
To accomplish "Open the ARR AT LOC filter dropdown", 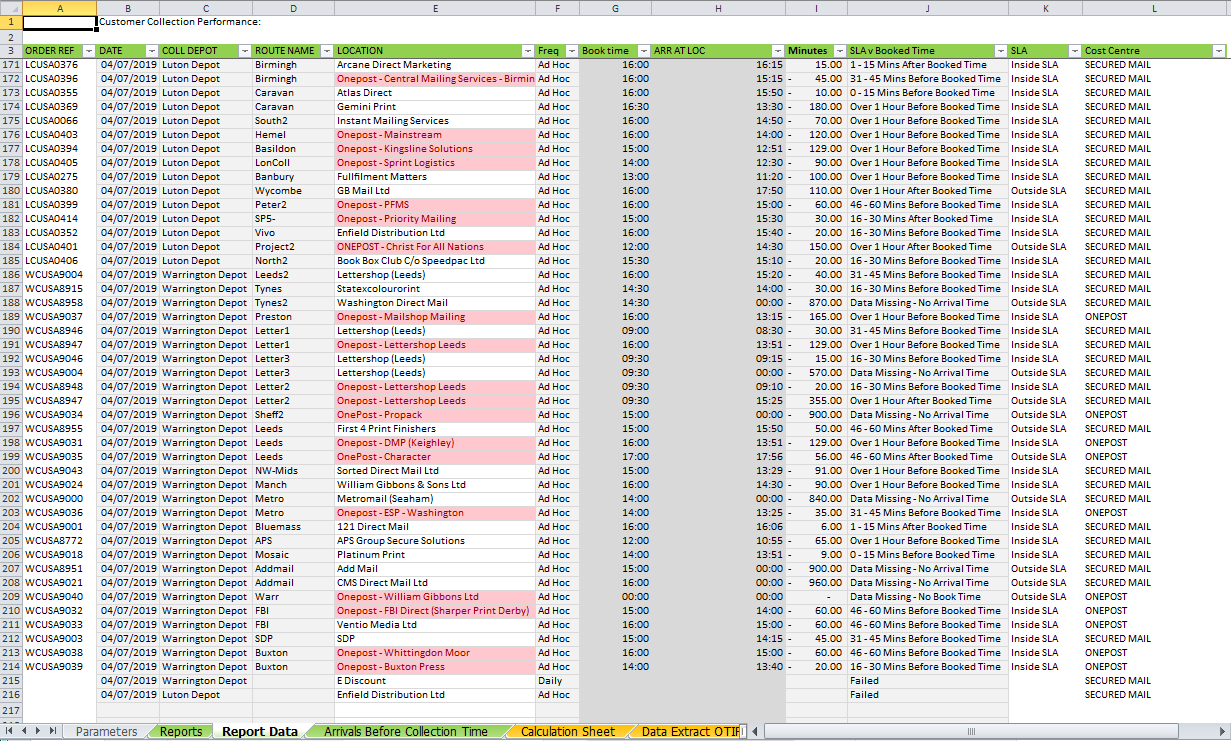I will coord(777,51).
